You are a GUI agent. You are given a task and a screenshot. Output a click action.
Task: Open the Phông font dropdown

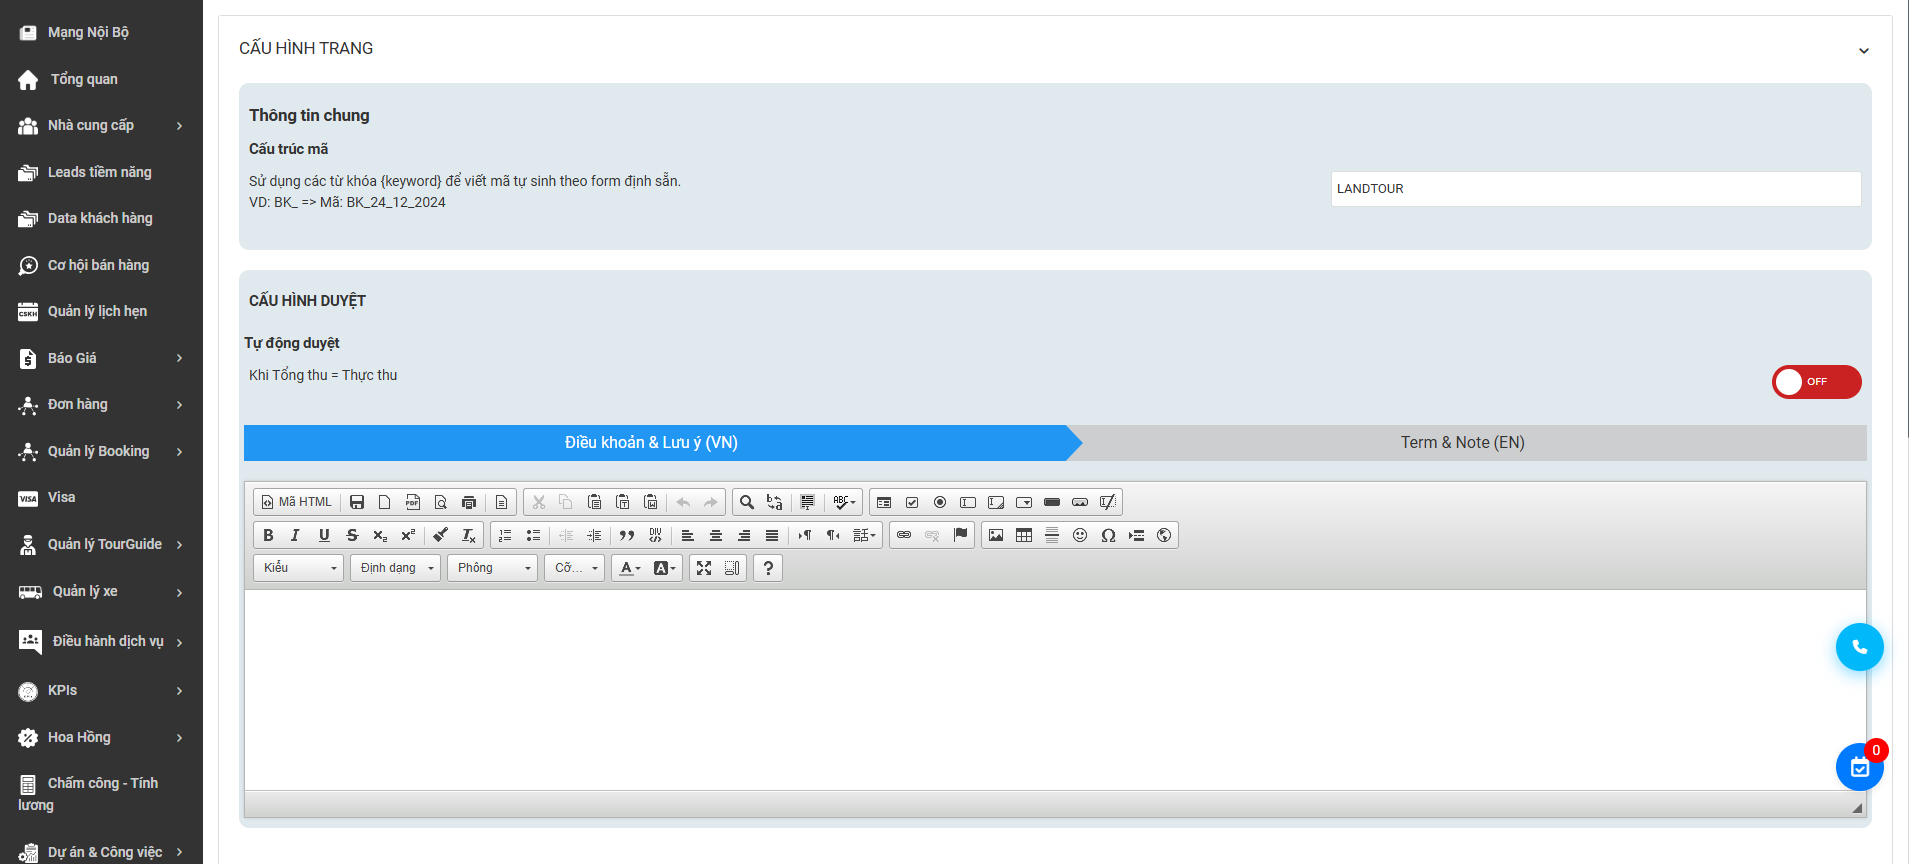(x=492, y=568)
